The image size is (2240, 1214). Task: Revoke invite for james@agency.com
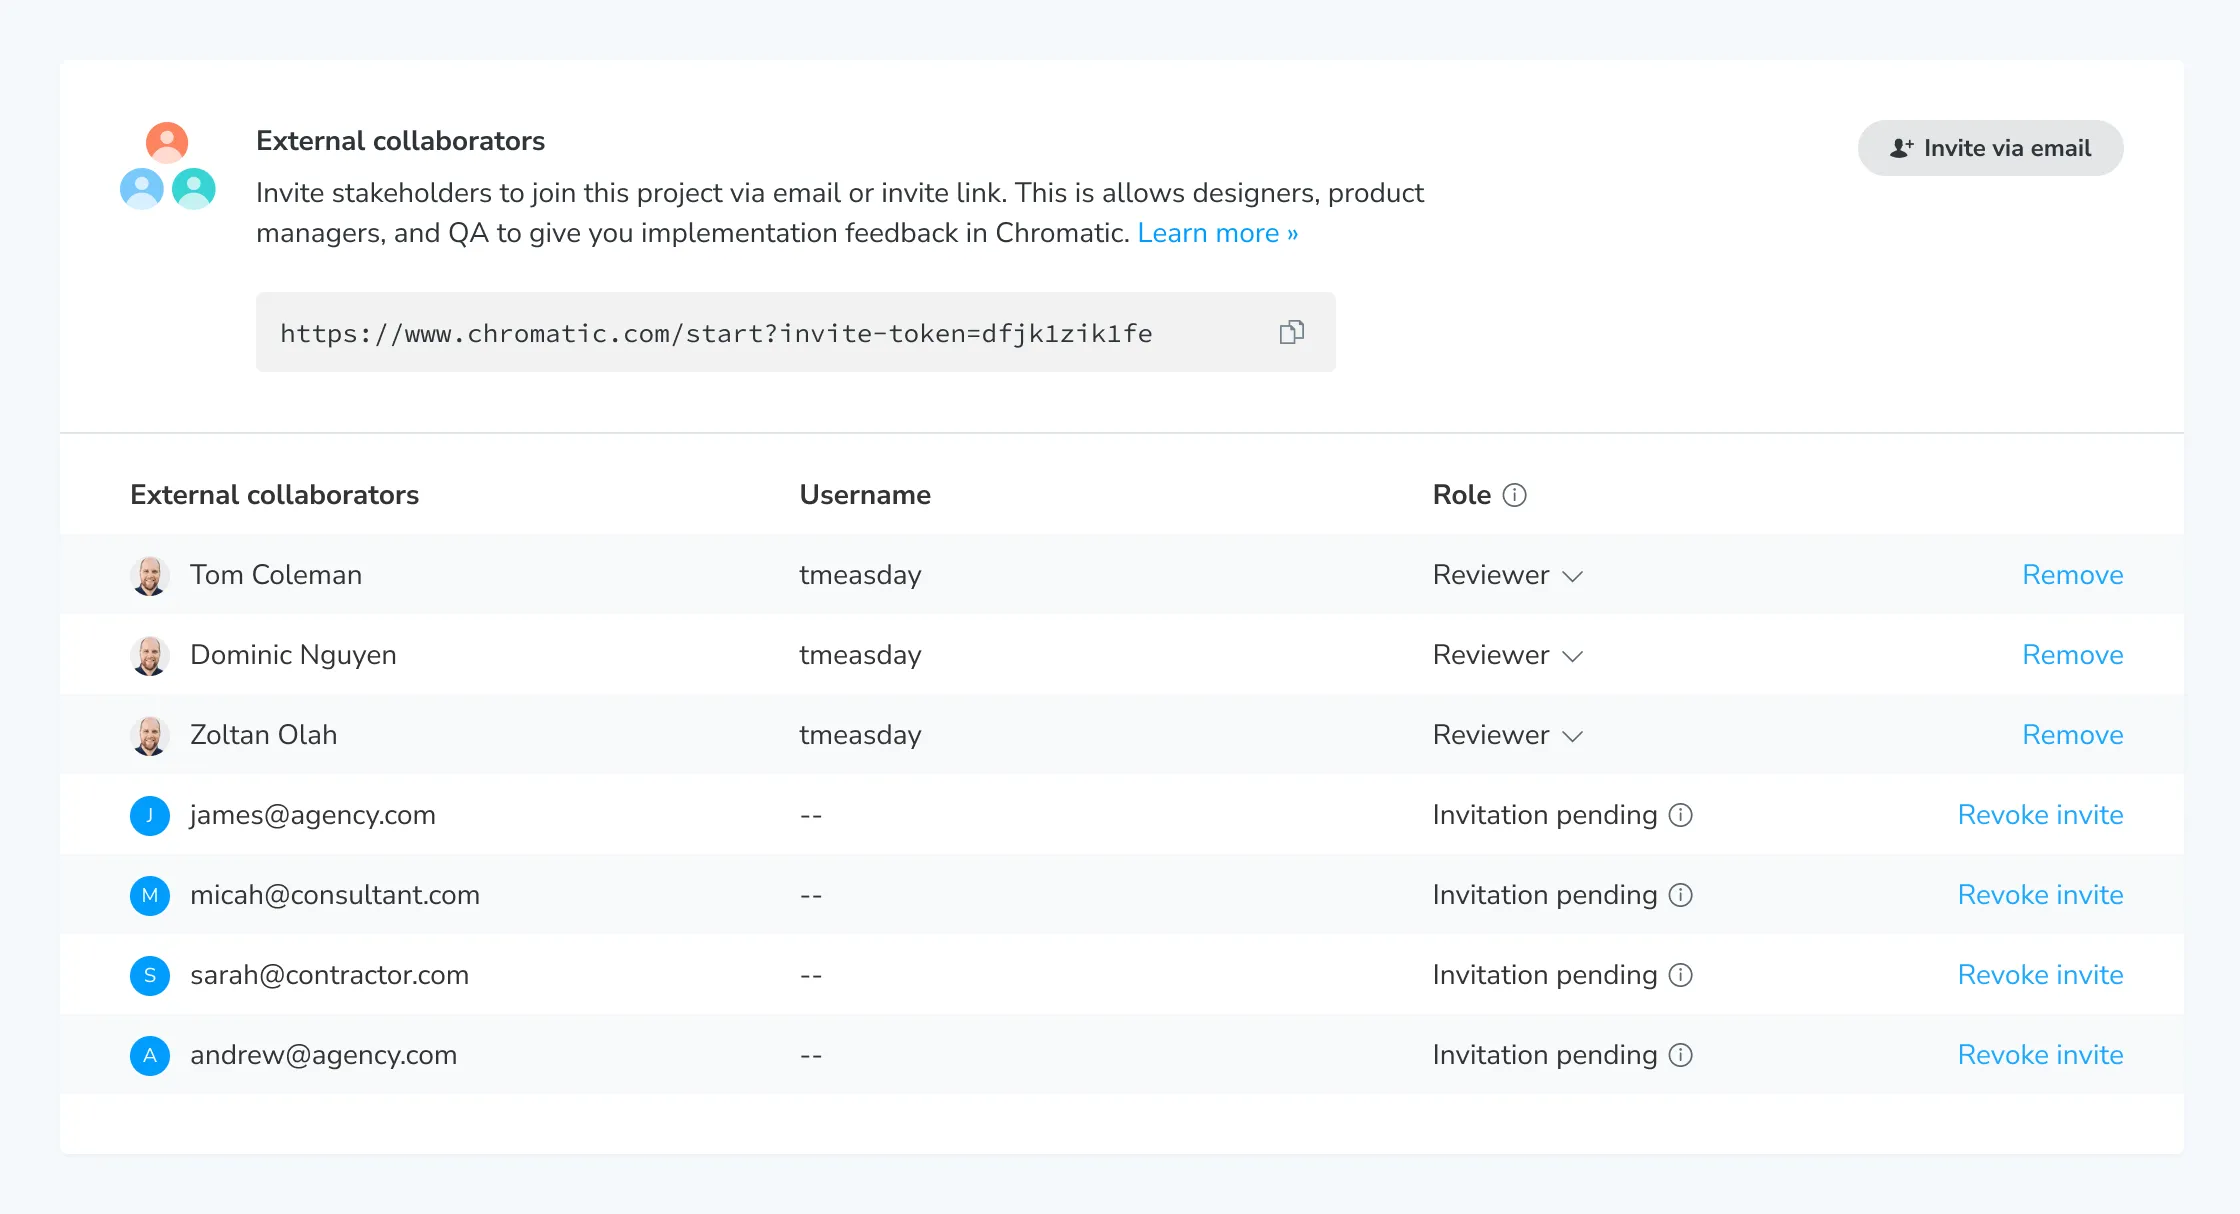(2041, 815)
